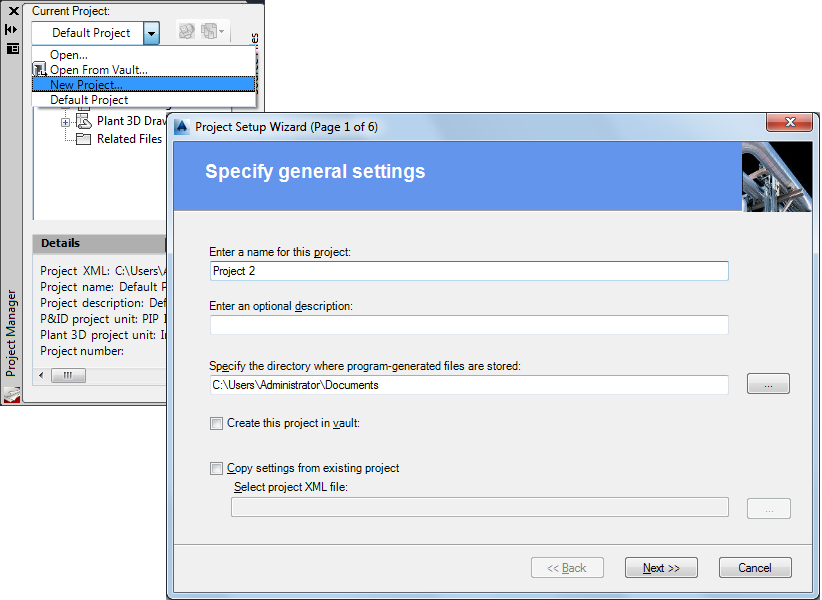Click the piping image in wizard header
Viewport: 822px width, 600px height.
click(x=777, y=177)
